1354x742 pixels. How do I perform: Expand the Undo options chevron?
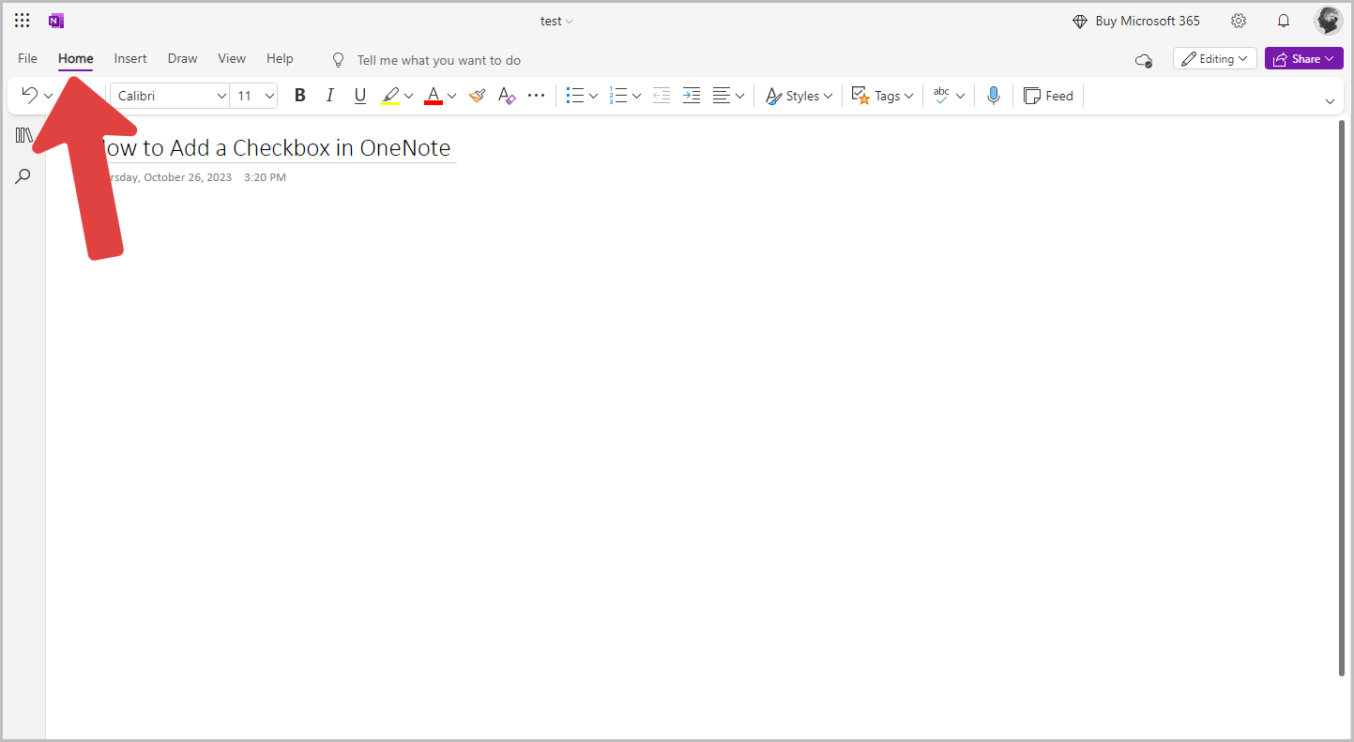(48, 96)
